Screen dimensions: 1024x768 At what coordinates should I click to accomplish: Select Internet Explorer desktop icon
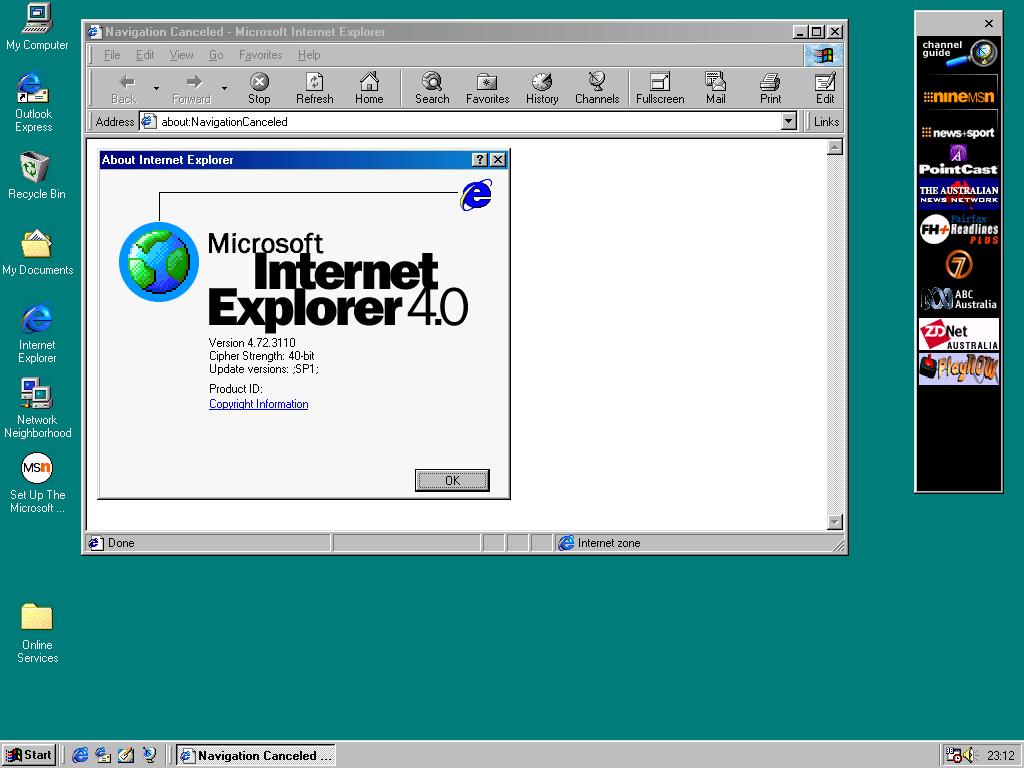(x=37, y=333)
